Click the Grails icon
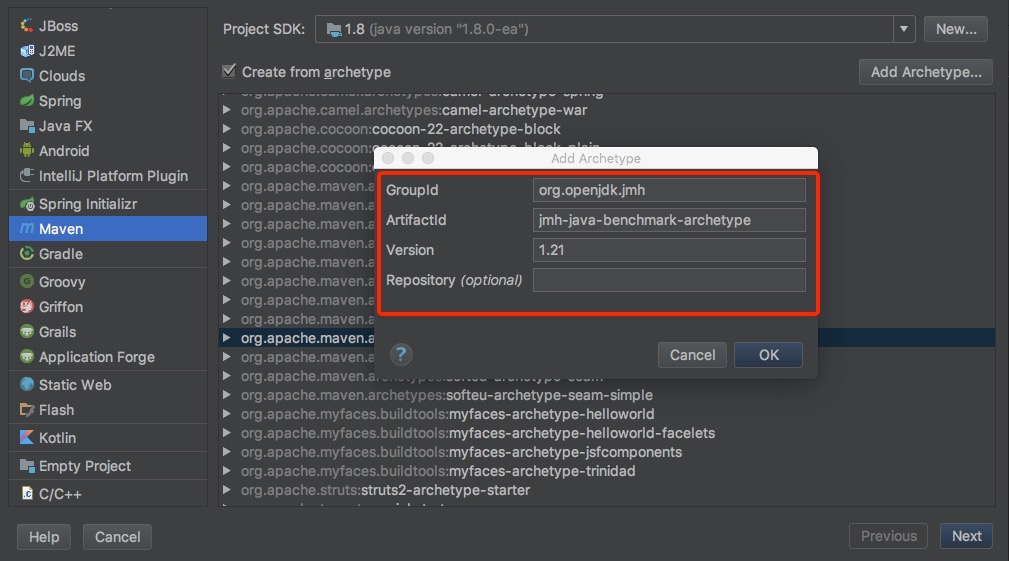 pyautogui.click(x=26, y=332)
